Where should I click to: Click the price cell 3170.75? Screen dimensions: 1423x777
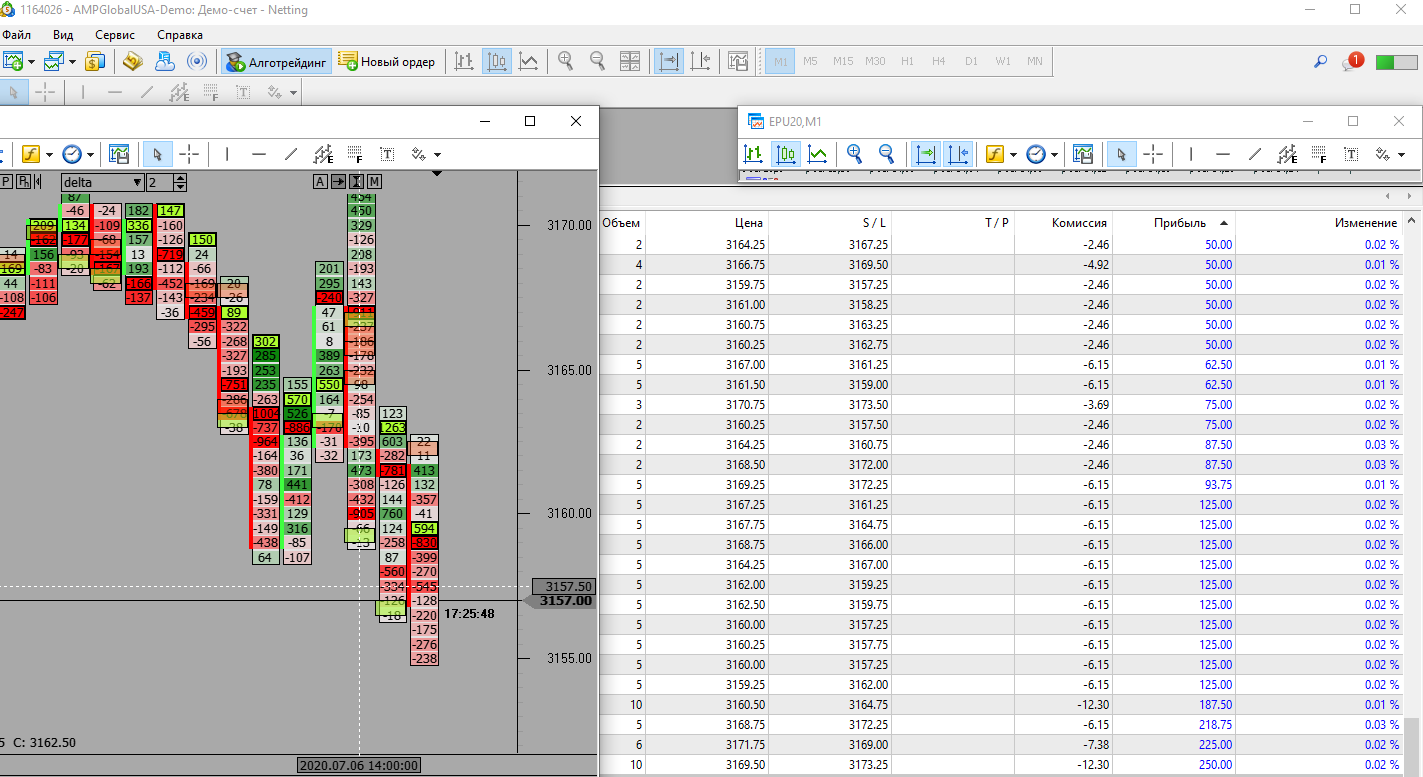[x=746, y=404]
